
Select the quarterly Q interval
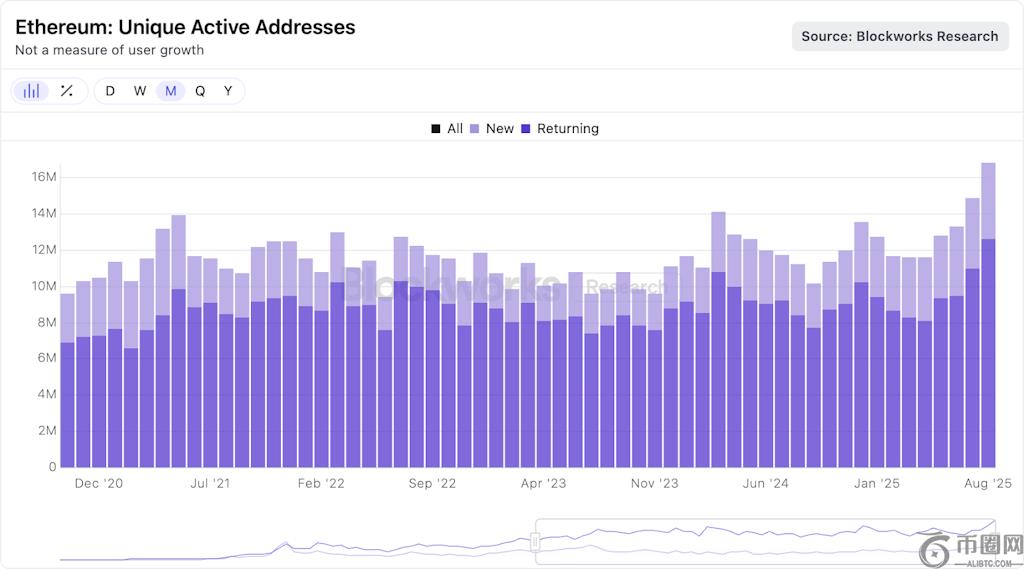point(200,91)
